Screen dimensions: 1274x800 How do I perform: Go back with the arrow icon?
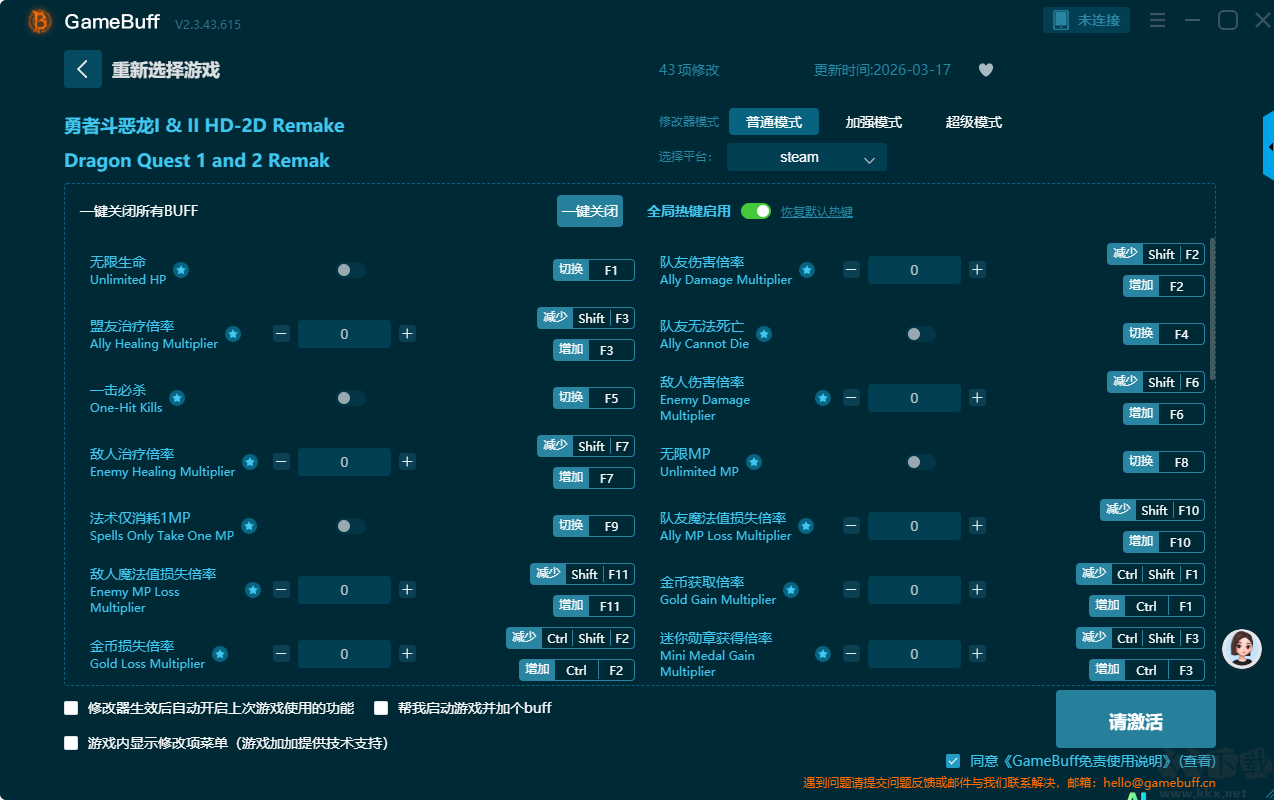click(x=83, y=69)
